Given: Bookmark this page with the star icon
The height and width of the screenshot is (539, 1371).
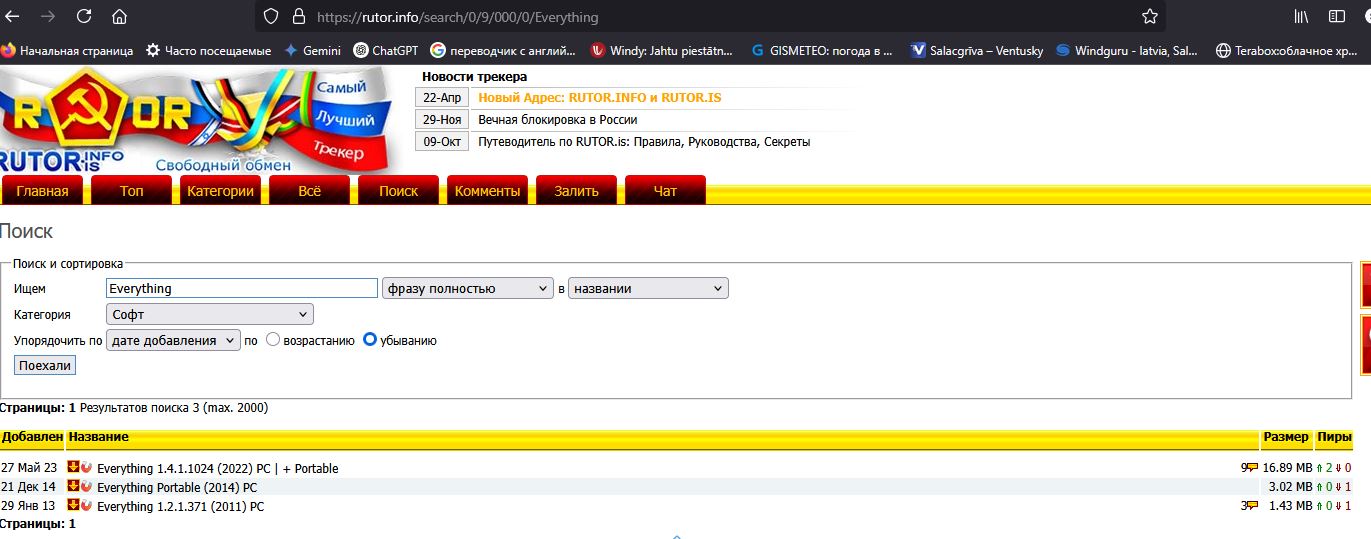Looking at the screenshot, I should (x=1150, y=16).
